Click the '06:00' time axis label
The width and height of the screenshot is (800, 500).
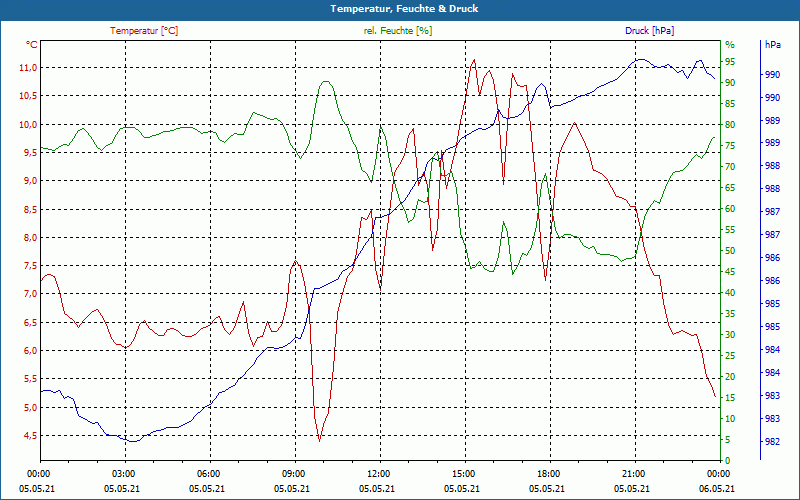207,473
